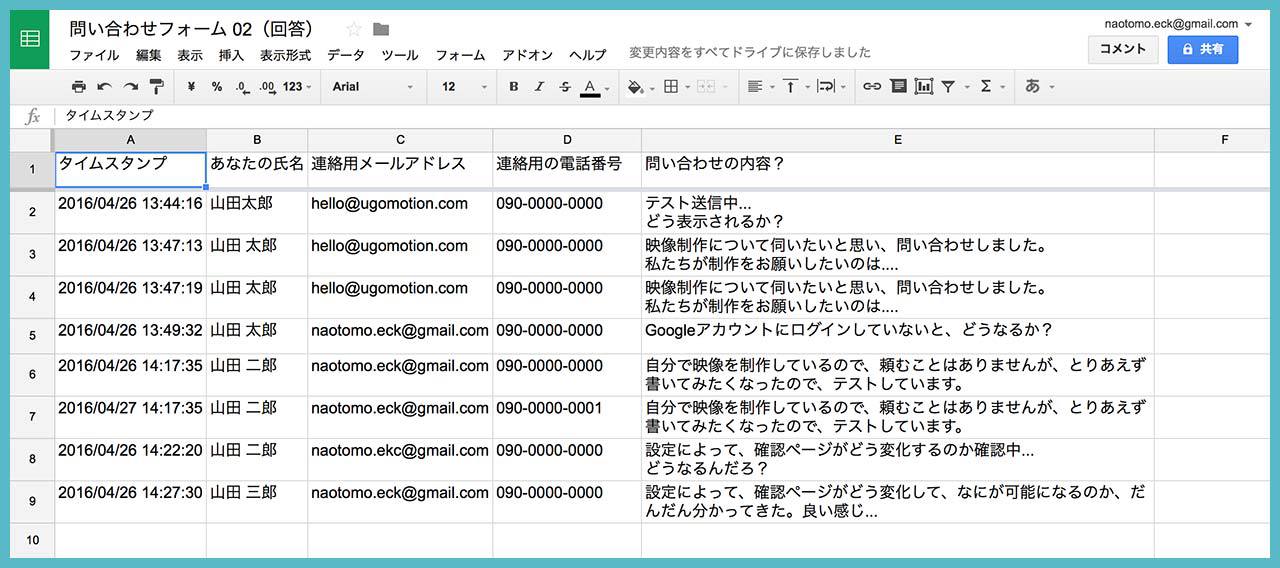Open the font size 12 dropdown

(x=465, y=87)
